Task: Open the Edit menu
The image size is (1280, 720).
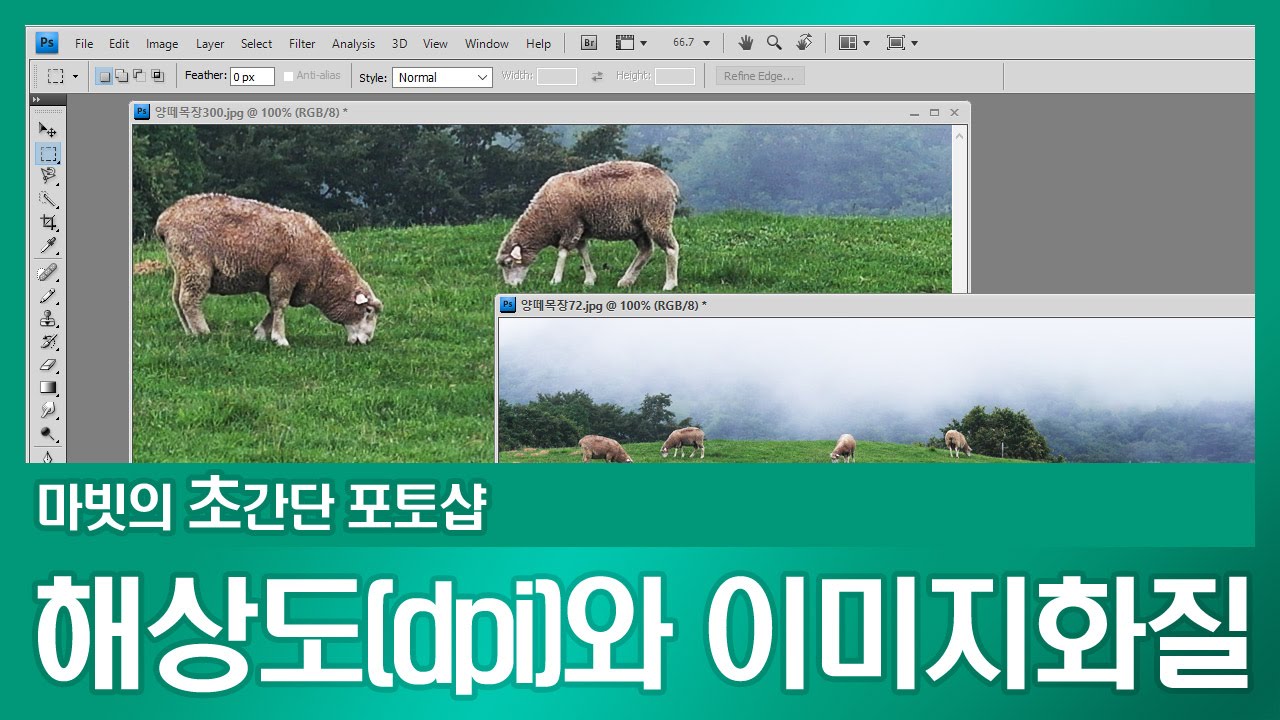Action: (x=119, y=44)
